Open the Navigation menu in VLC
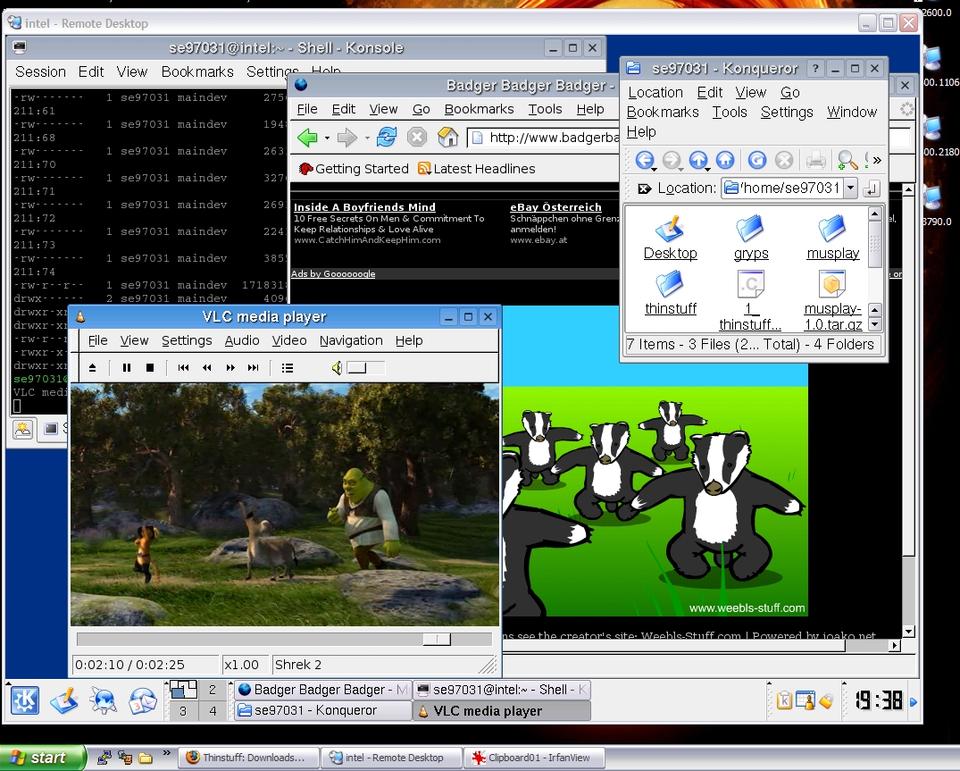The image size is (960, 771). click(x=350, y=340)
